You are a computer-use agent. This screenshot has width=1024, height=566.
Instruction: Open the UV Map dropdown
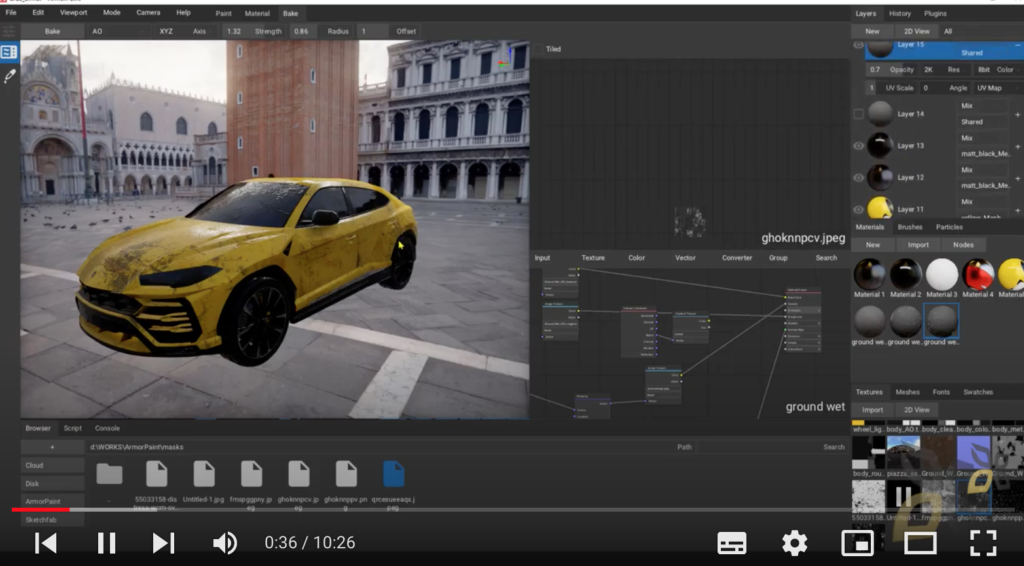(997, 88)
